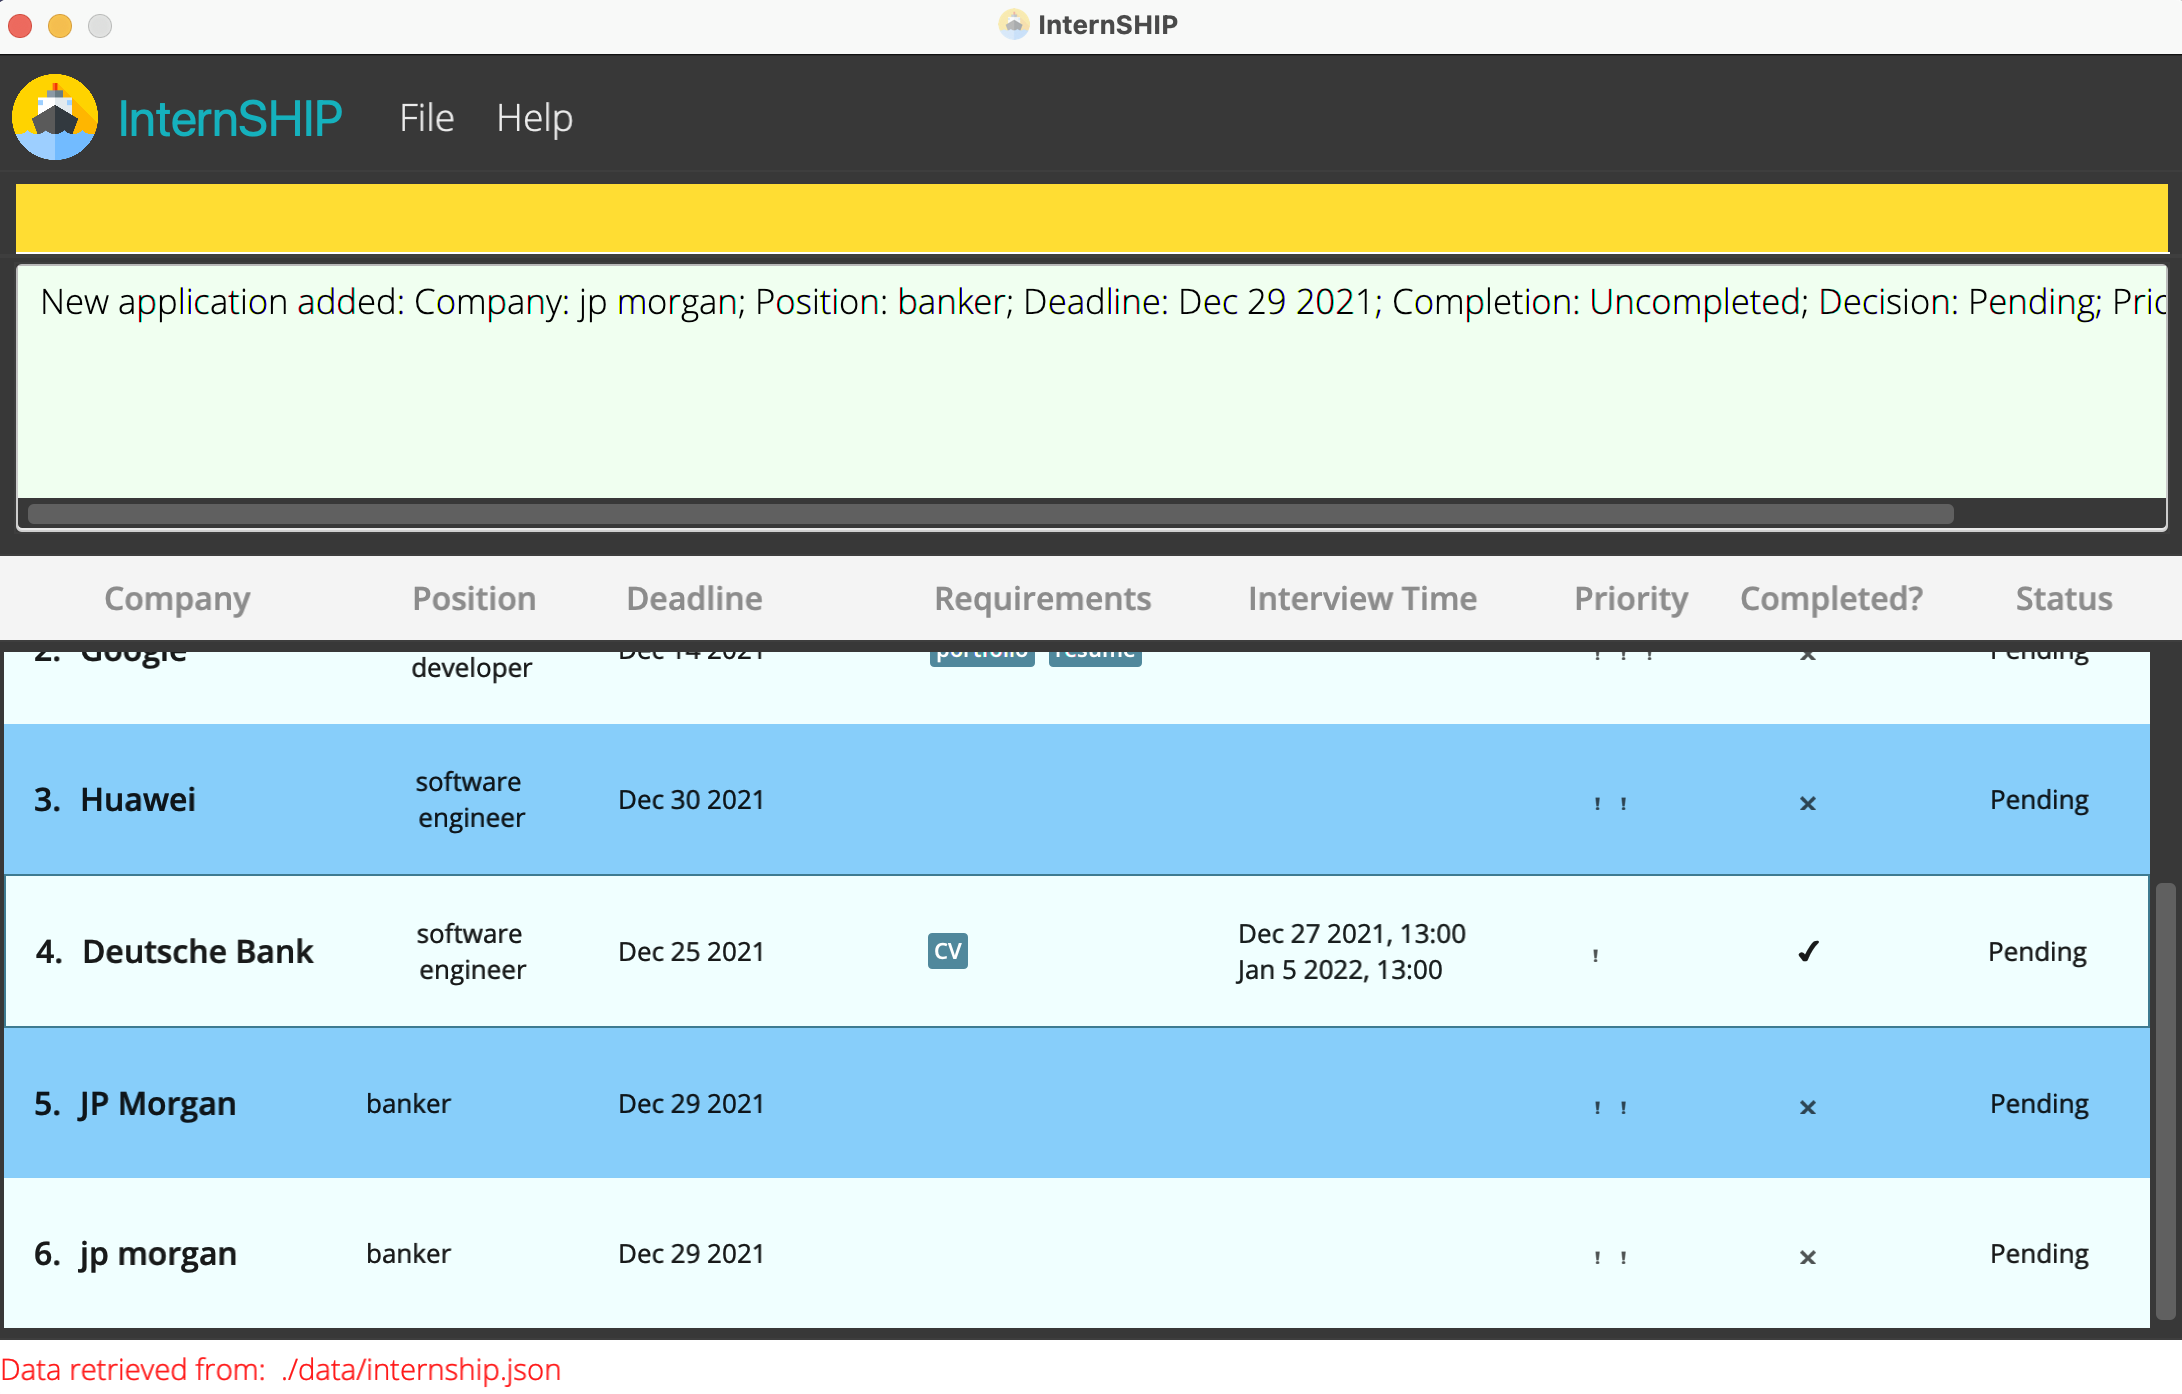
Task: Click JP Morgan's uncompleted cross icon
Action: (1807, 1107)
